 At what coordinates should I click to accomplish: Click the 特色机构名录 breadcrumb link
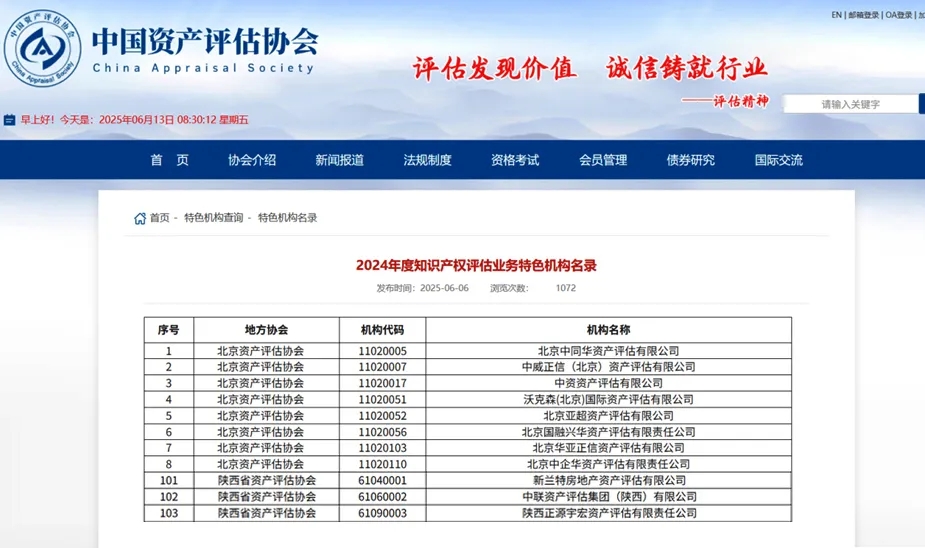pyautogui.click(x=287, y=218)
